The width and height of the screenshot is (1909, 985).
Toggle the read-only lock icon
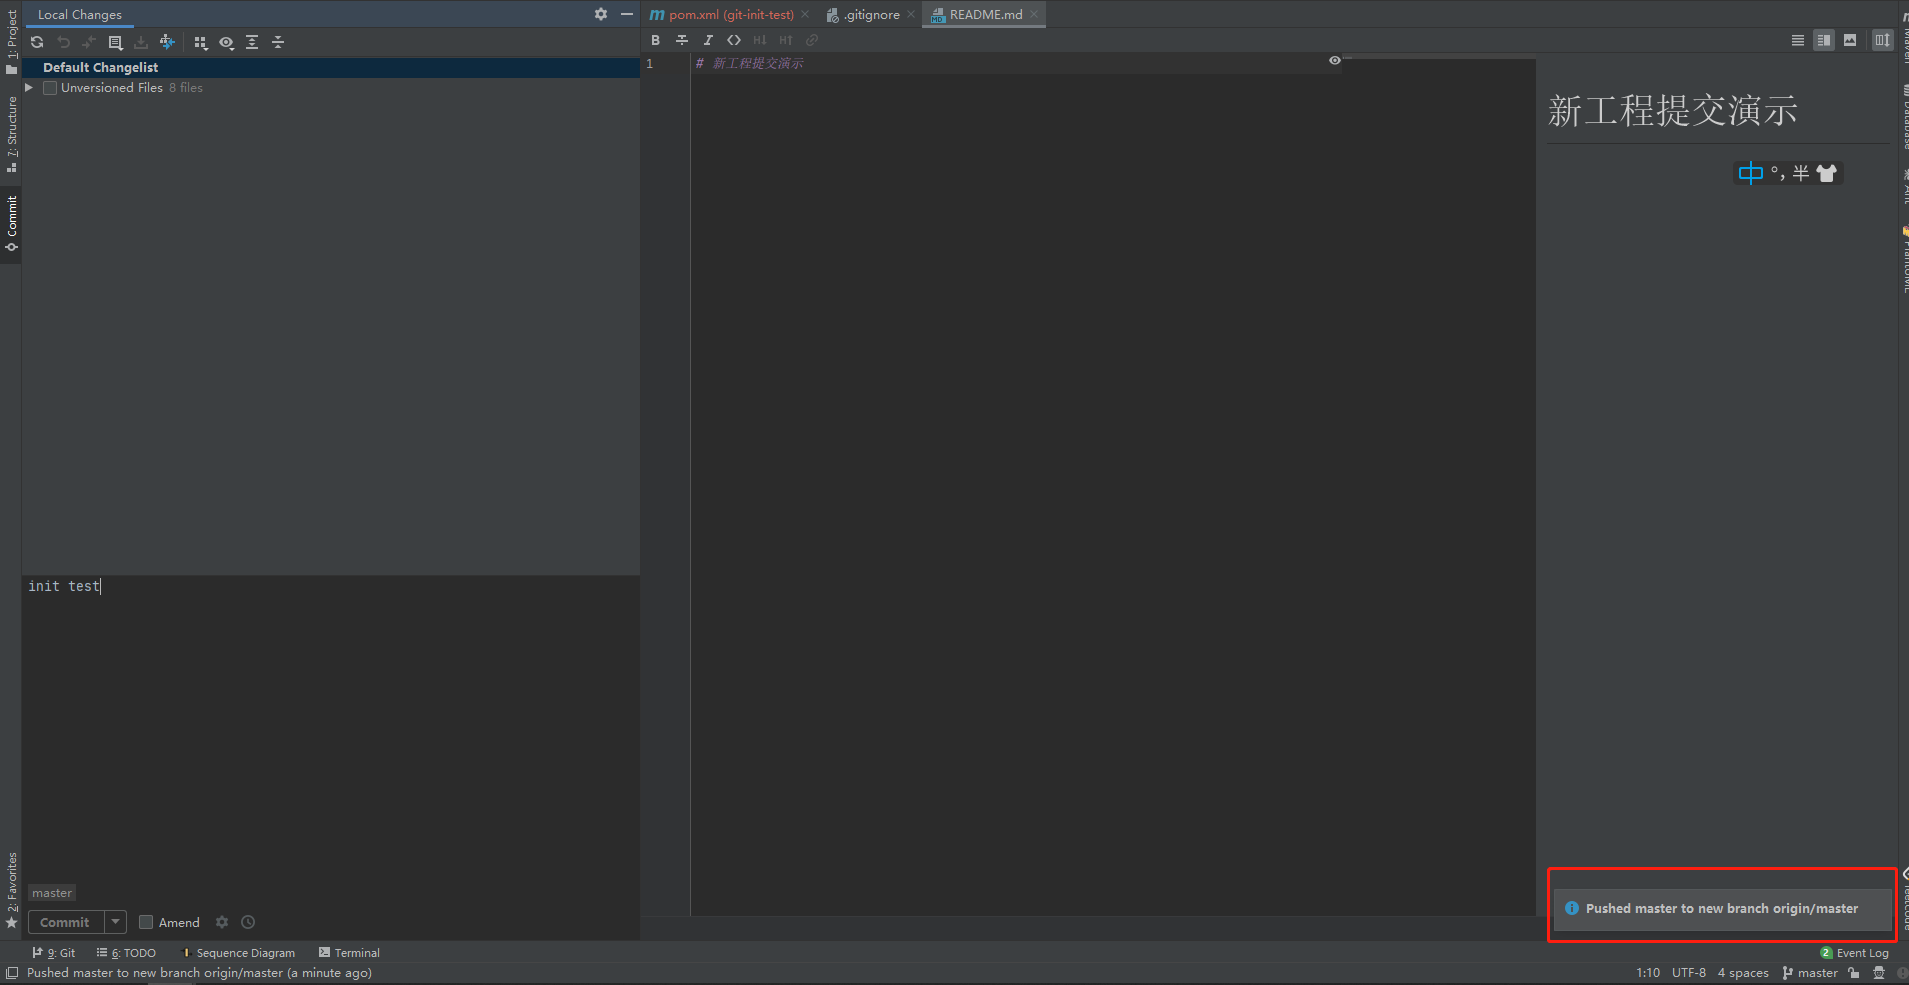tap(1854, 973)
